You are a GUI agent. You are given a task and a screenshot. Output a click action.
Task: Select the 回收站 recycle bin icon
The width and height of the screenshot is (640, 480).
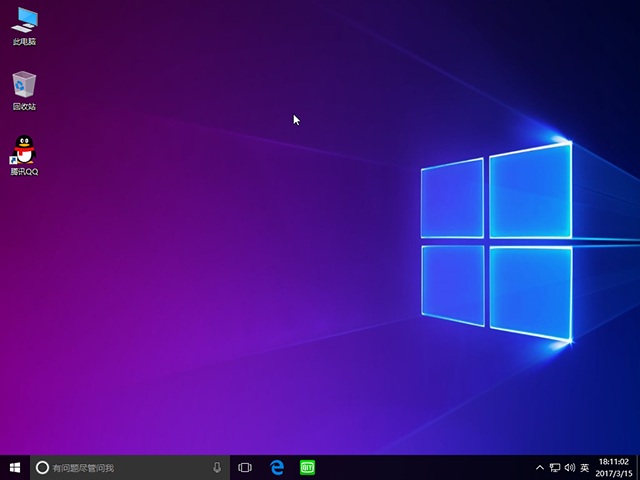point(24,84)
